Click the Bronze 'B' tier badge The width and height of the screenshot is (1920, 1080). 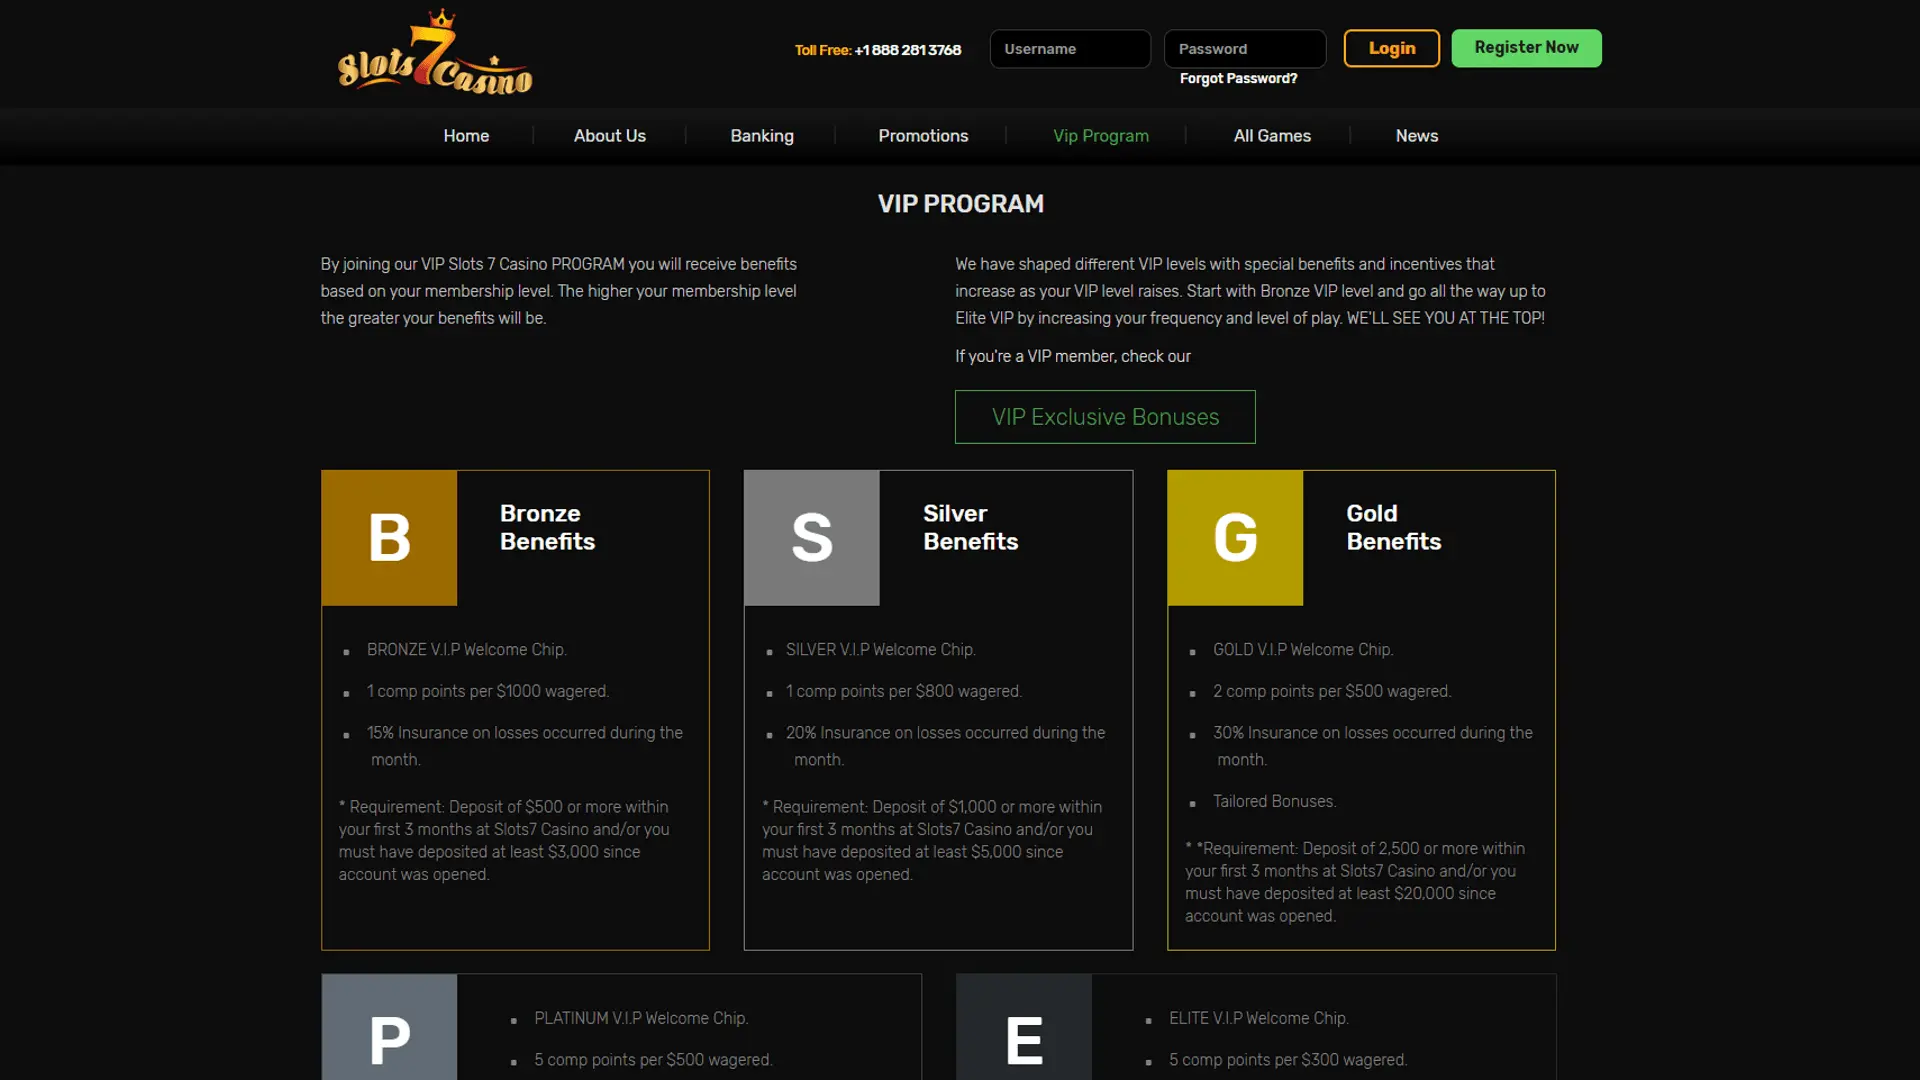coord(389,538)
